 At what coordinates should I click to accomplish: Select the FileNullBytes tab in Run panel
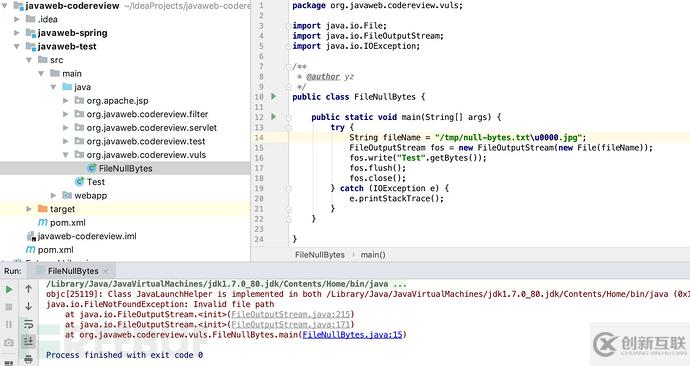pos(73,271)
